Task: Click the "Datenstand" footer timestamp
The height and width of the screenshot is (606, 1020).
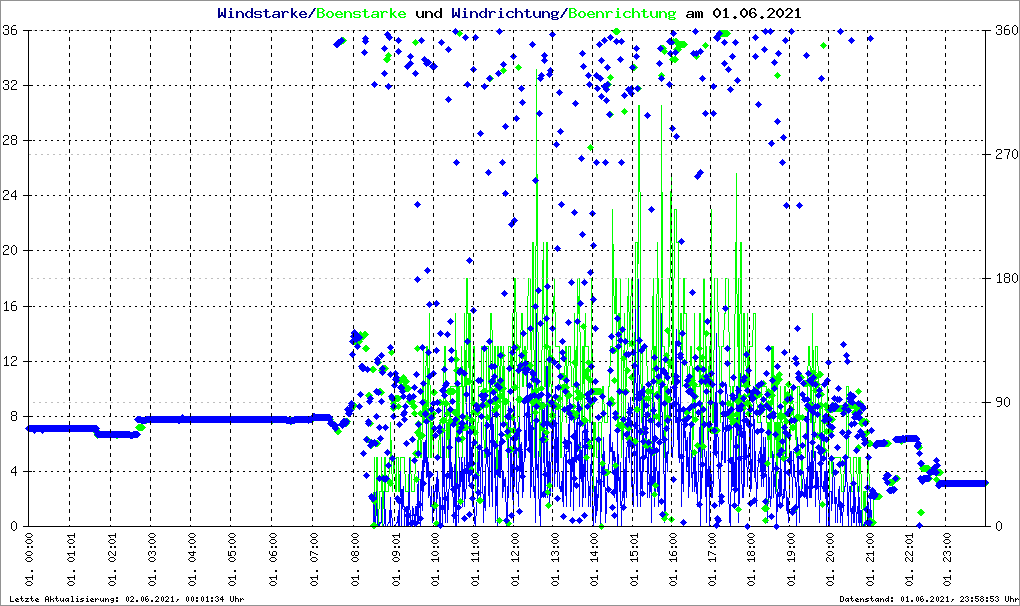Action: click(x=929, y=599)
